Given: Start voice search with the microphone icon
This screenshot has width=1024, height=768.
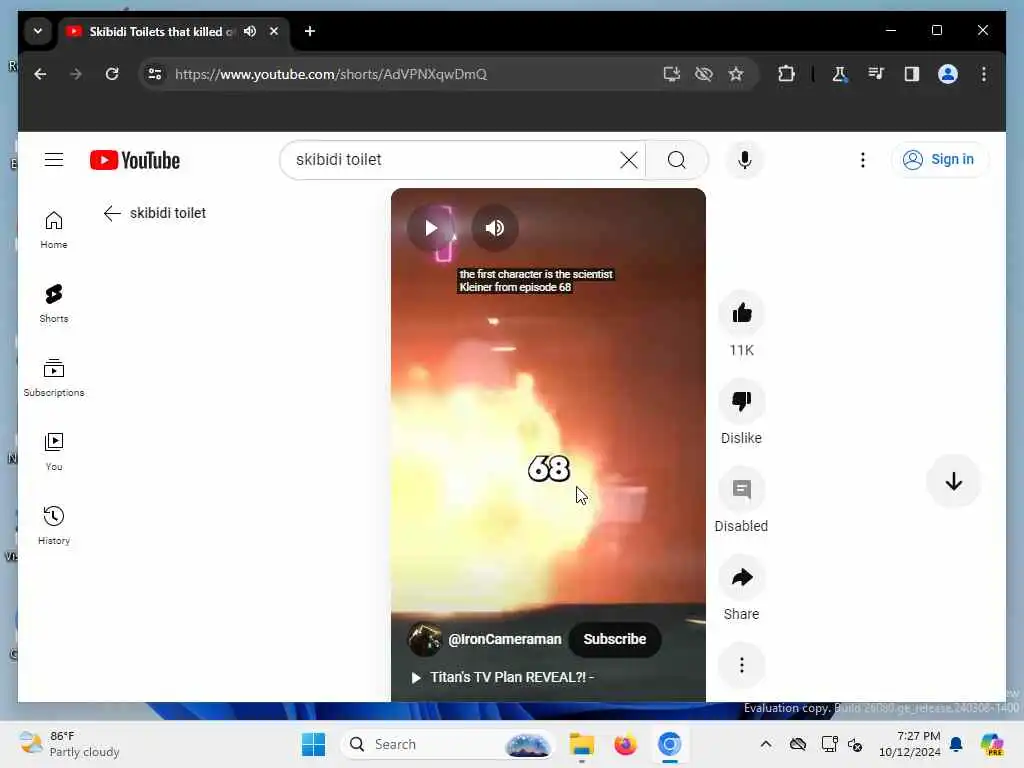Looking at the screenshot, I should tap(744, 160).
